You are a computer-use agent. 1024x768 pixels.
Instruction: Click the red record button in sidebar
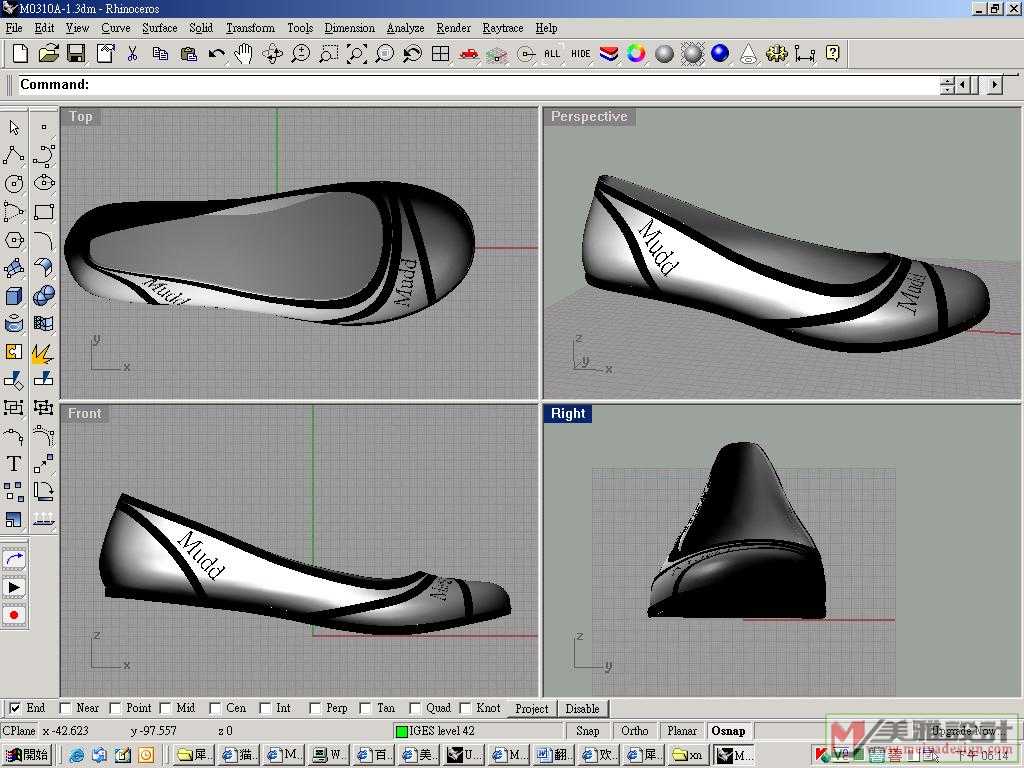[x=14, y=615]
